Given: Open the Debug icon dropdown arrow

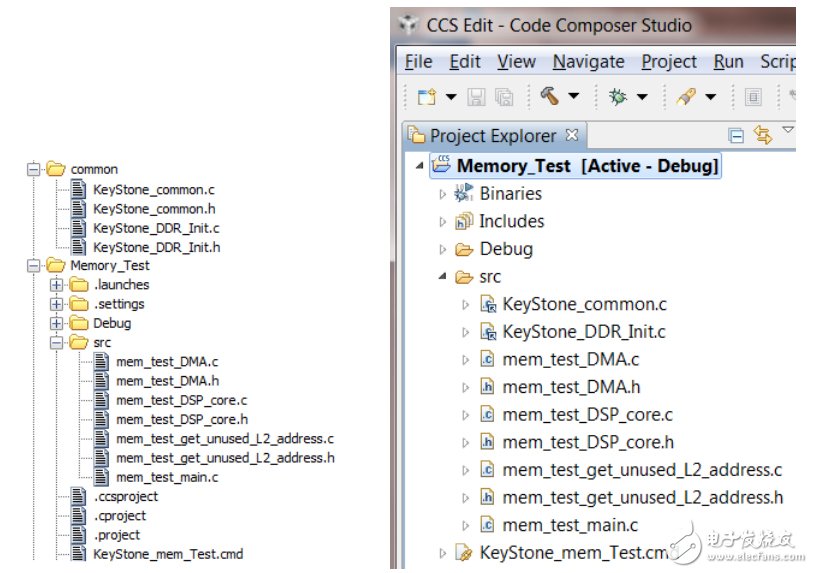Looking at the screenshot, I should point(642,97).
